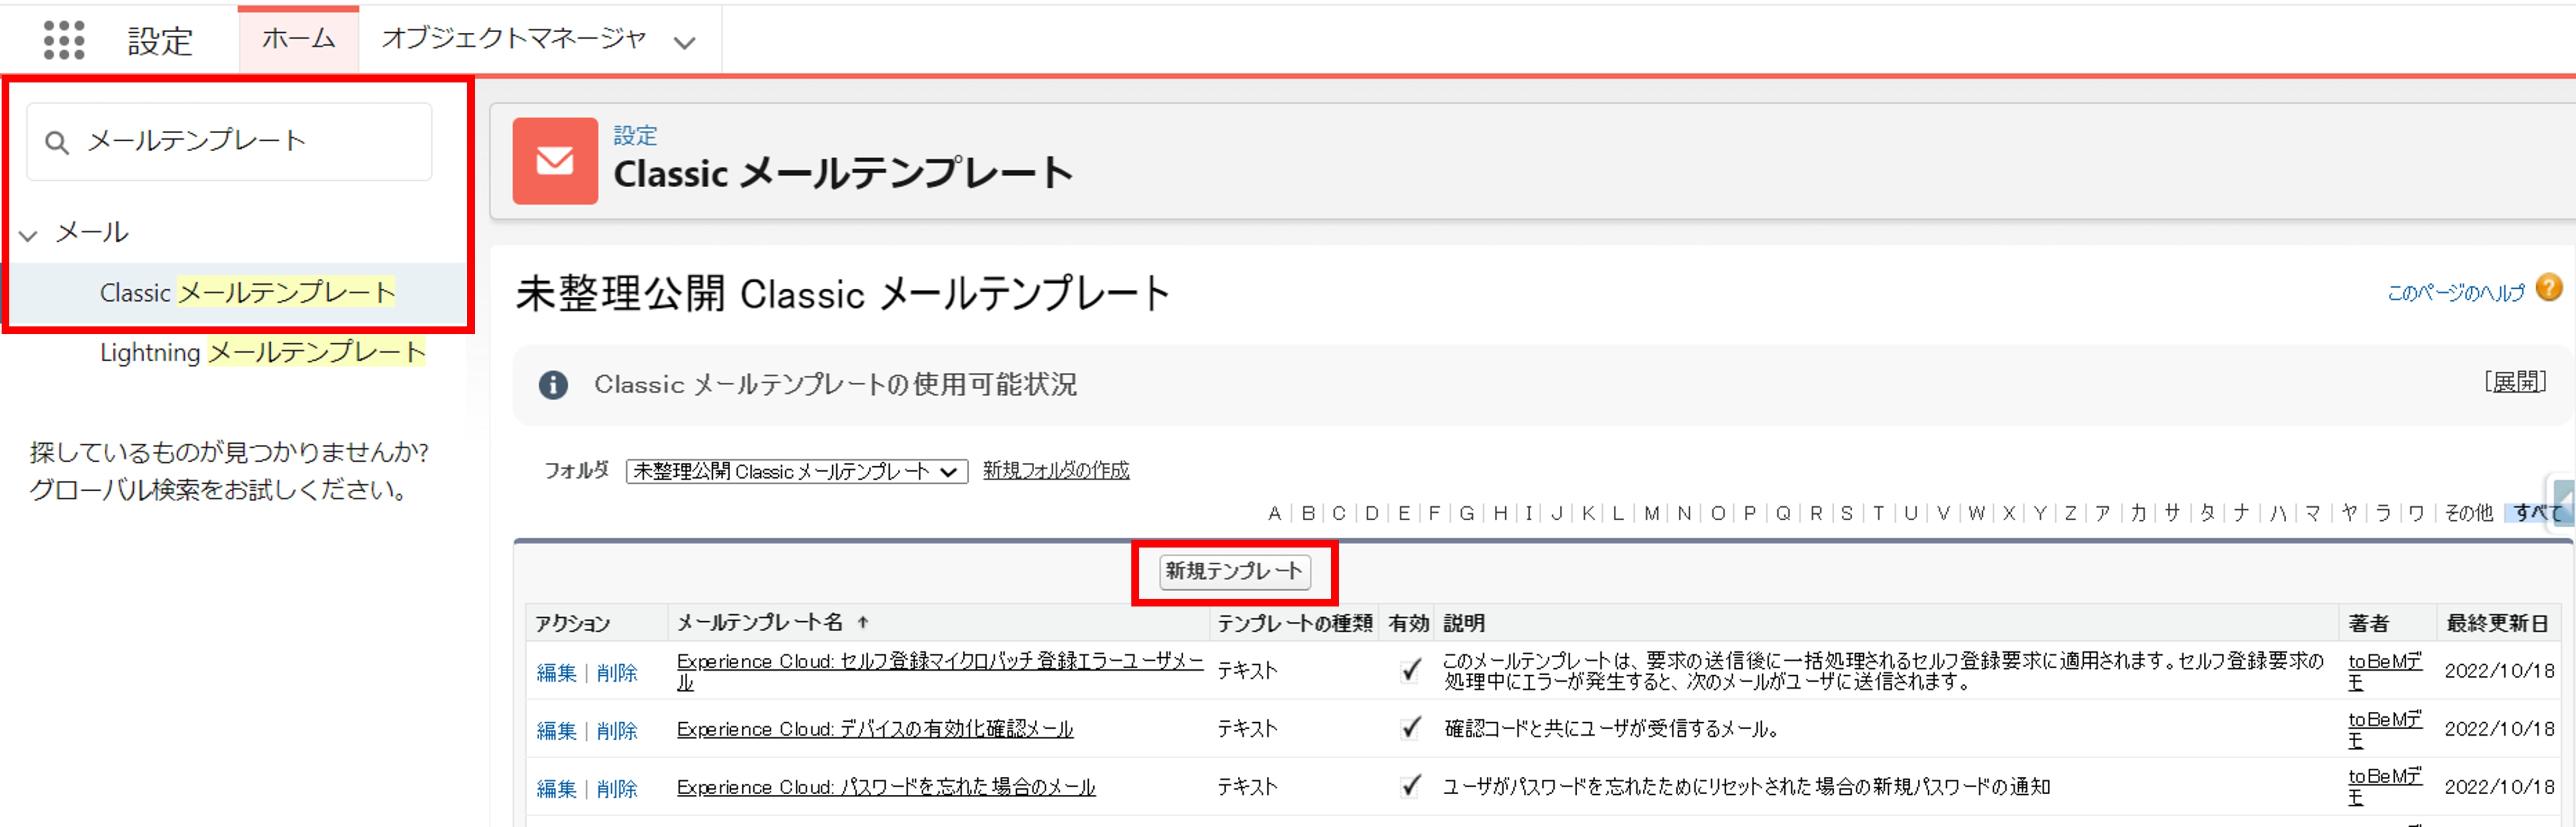Click the search magnifier icon in Quick Find
The width and height of the screenshot is (2576, 827).
pyautogui.click(x=57, y=143)
